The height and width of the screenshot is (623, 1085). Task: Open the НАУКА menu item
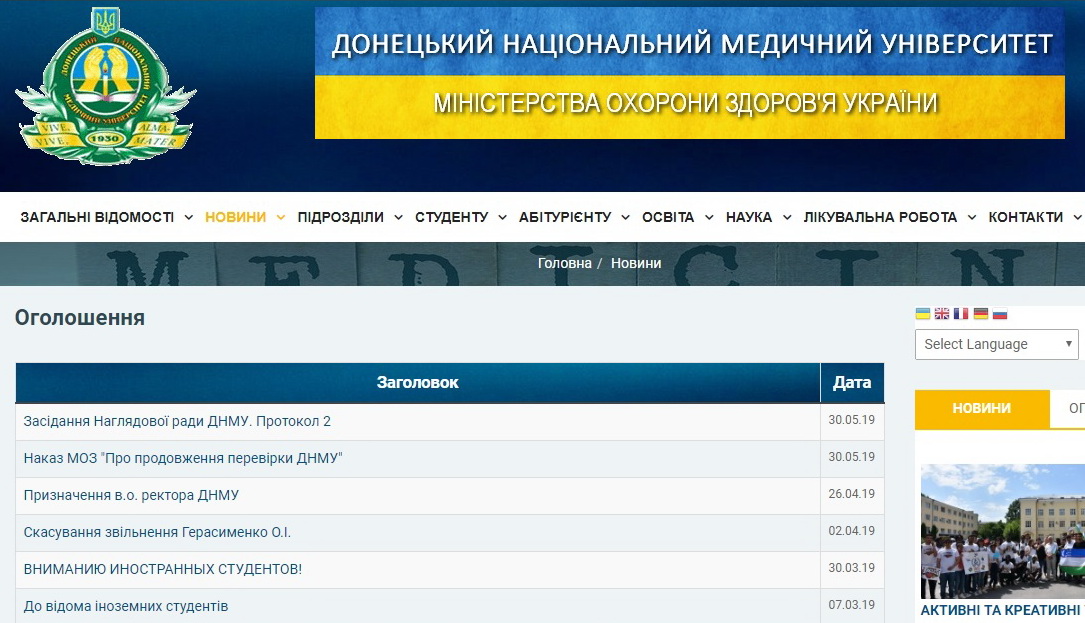(749, 217)
